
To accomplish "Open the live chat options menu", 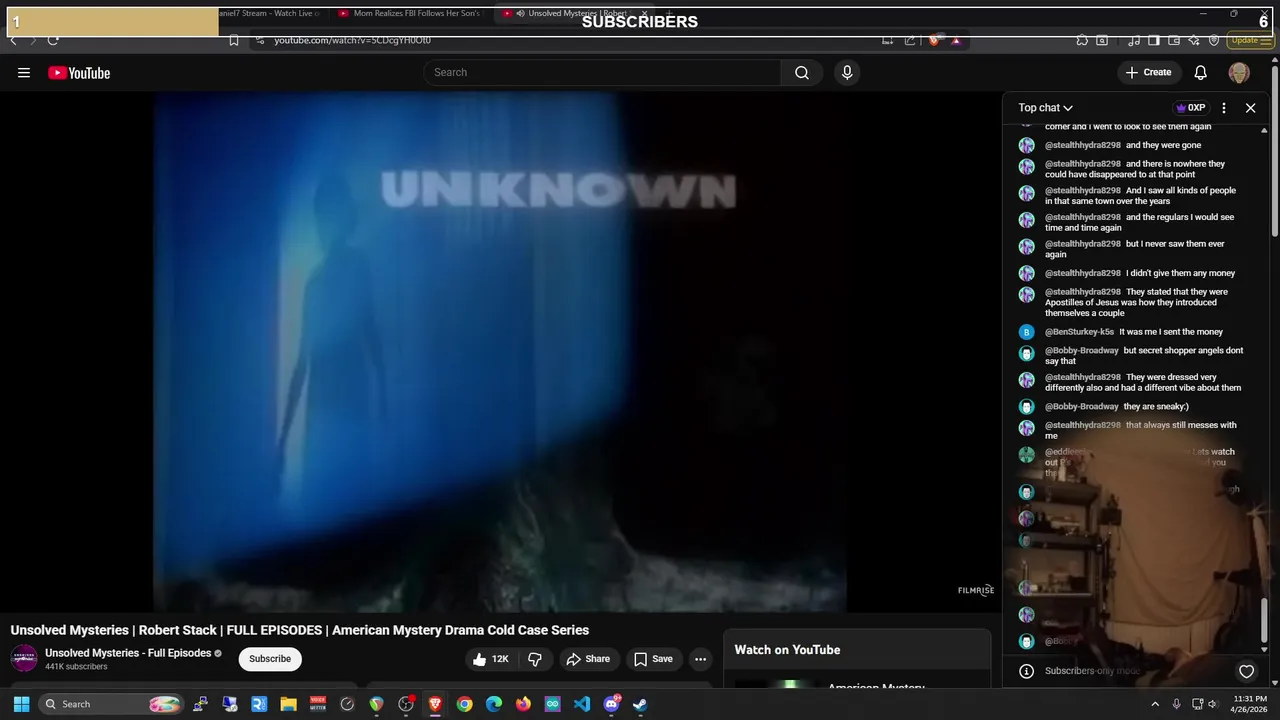I will (1224, 108).
